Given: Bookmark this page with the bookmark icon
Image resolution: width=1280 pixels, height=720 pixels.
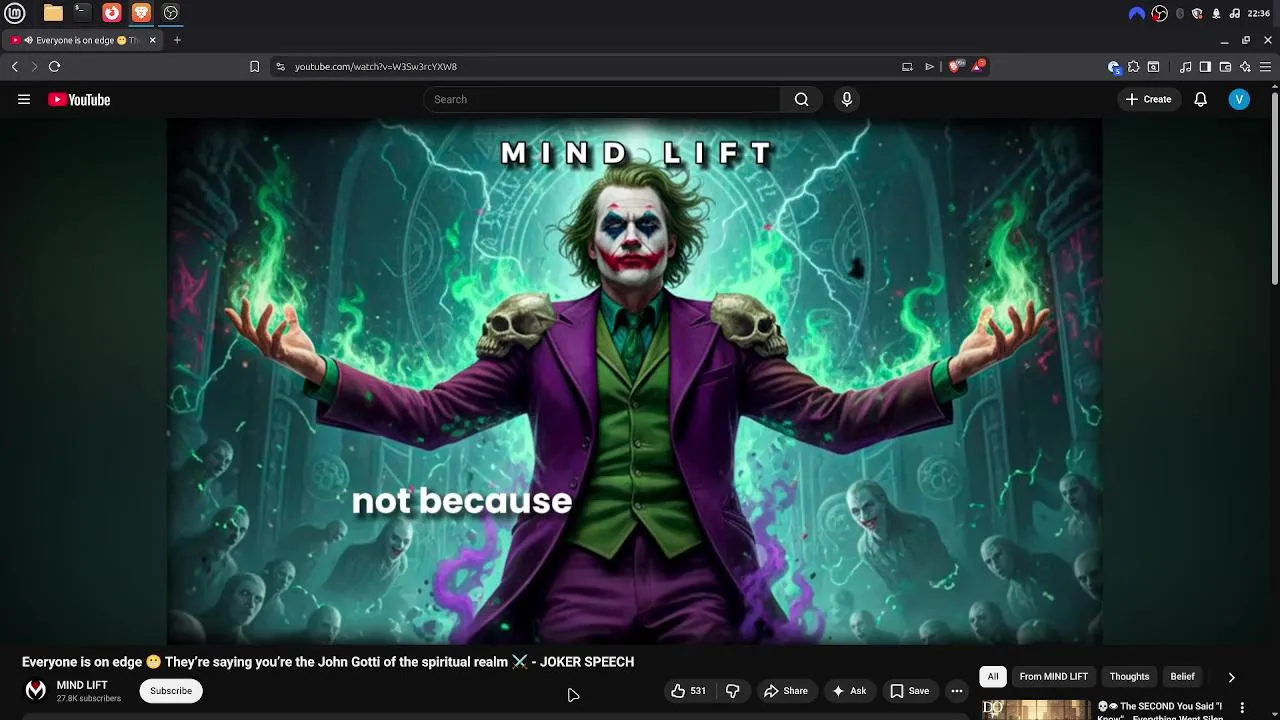Looking at the screenshot, I should tap(254, 66).
